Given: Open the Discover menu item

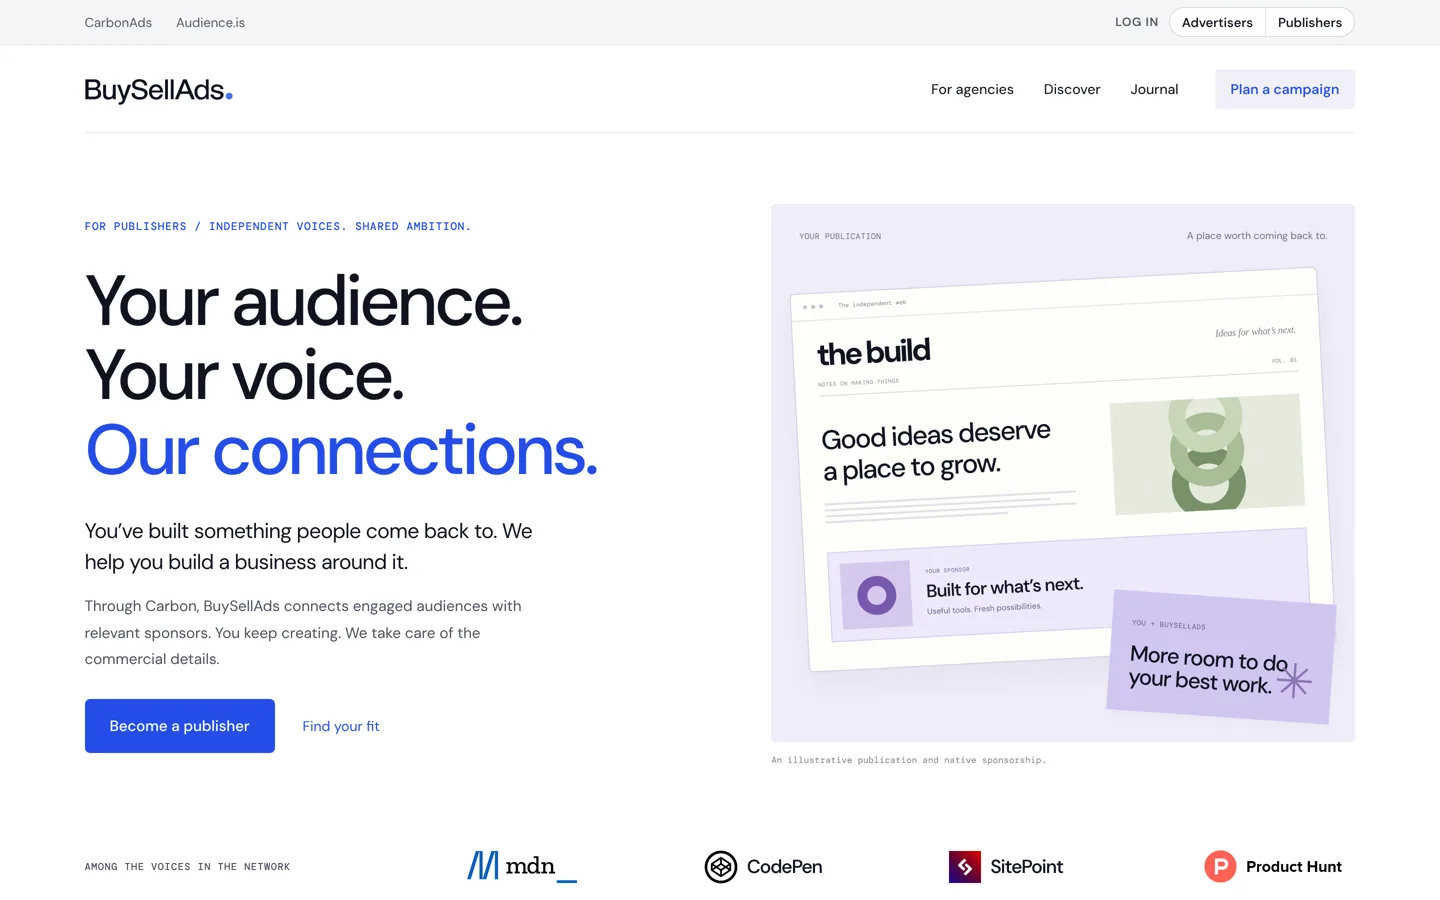Looking at the screenshot, I should click(1072, 89).
